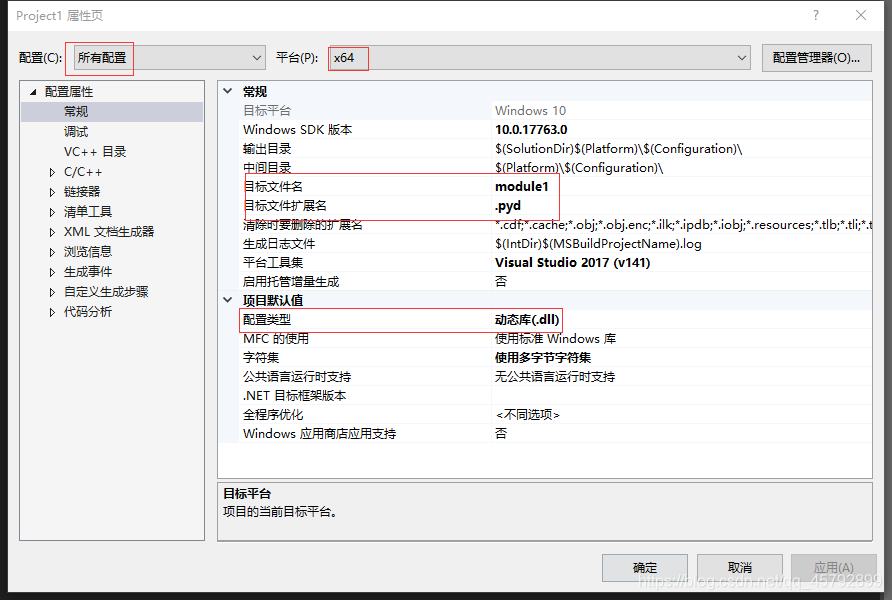
Task: Select 常规 in the property tree
Action: point(76,111)
